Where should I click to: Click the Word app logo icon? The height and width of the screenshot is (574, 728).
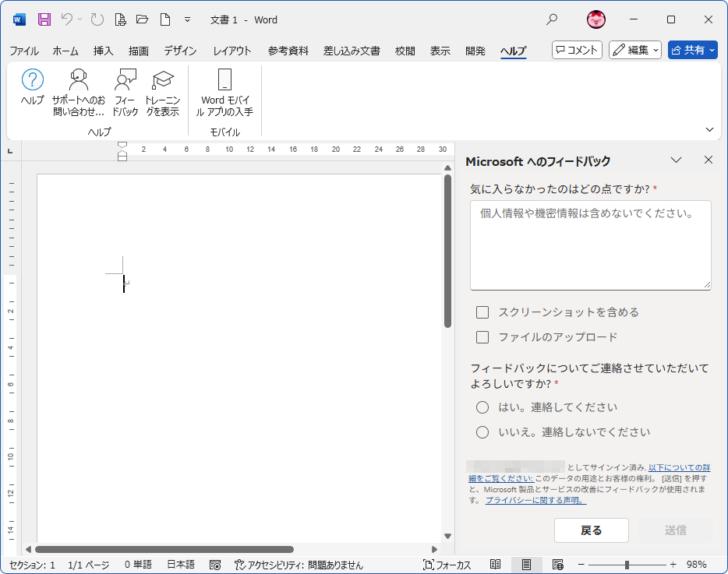click(x=20, y=20)
